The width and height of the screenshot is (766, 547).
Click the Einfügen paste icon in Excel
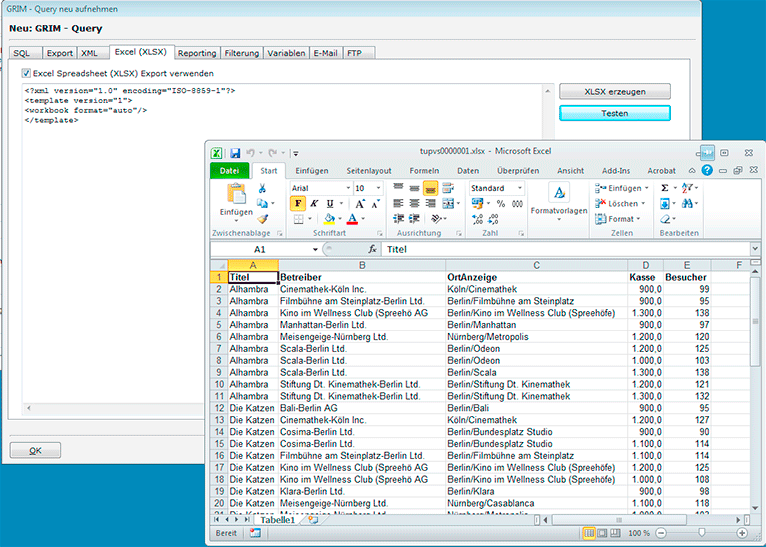(x=236, y=195)
